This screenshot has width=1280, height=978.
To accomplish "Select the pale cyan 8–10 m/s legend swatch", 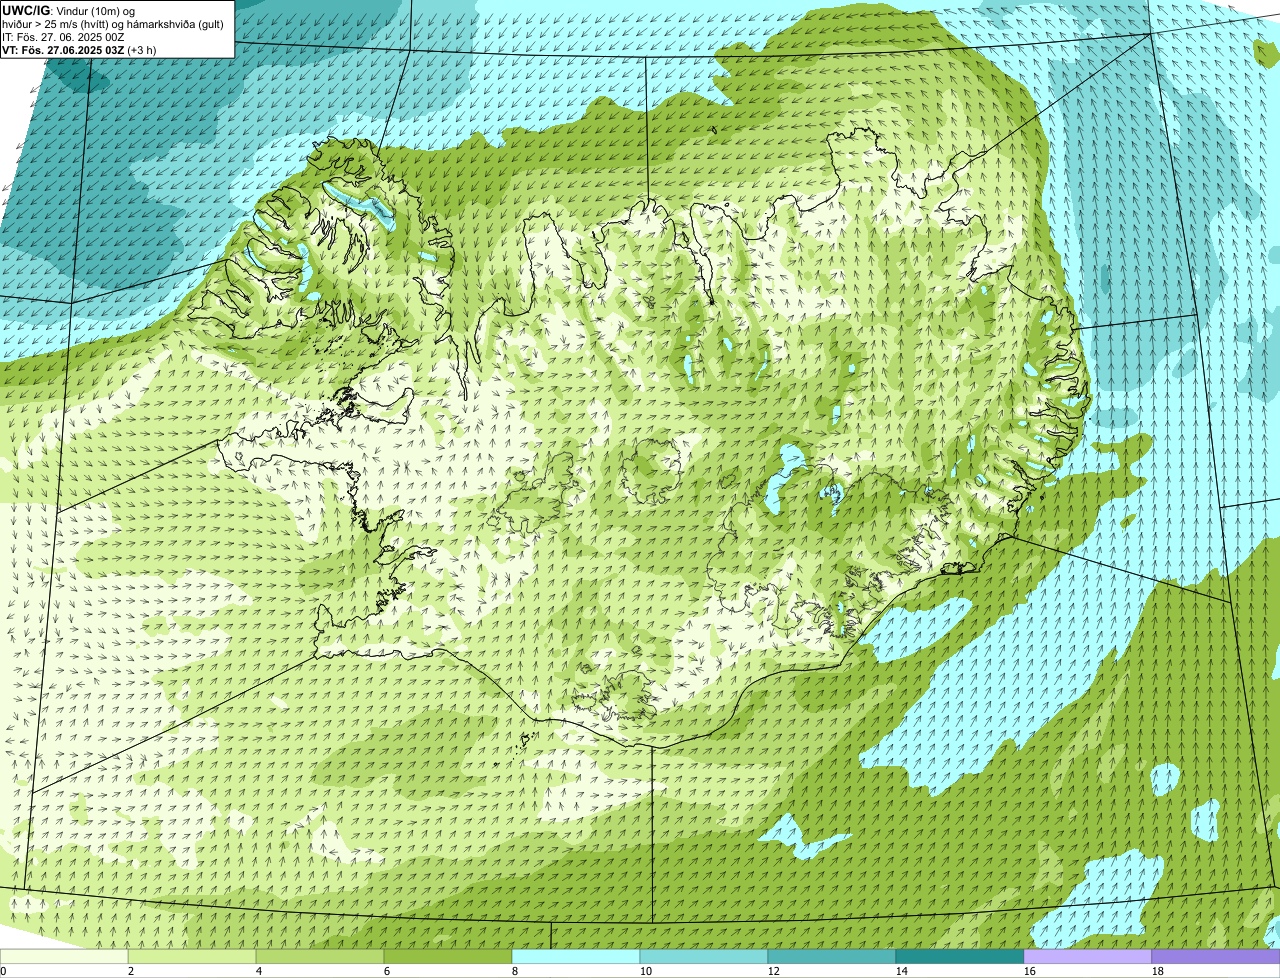I will pyautogui.click(x=576, y=957).
